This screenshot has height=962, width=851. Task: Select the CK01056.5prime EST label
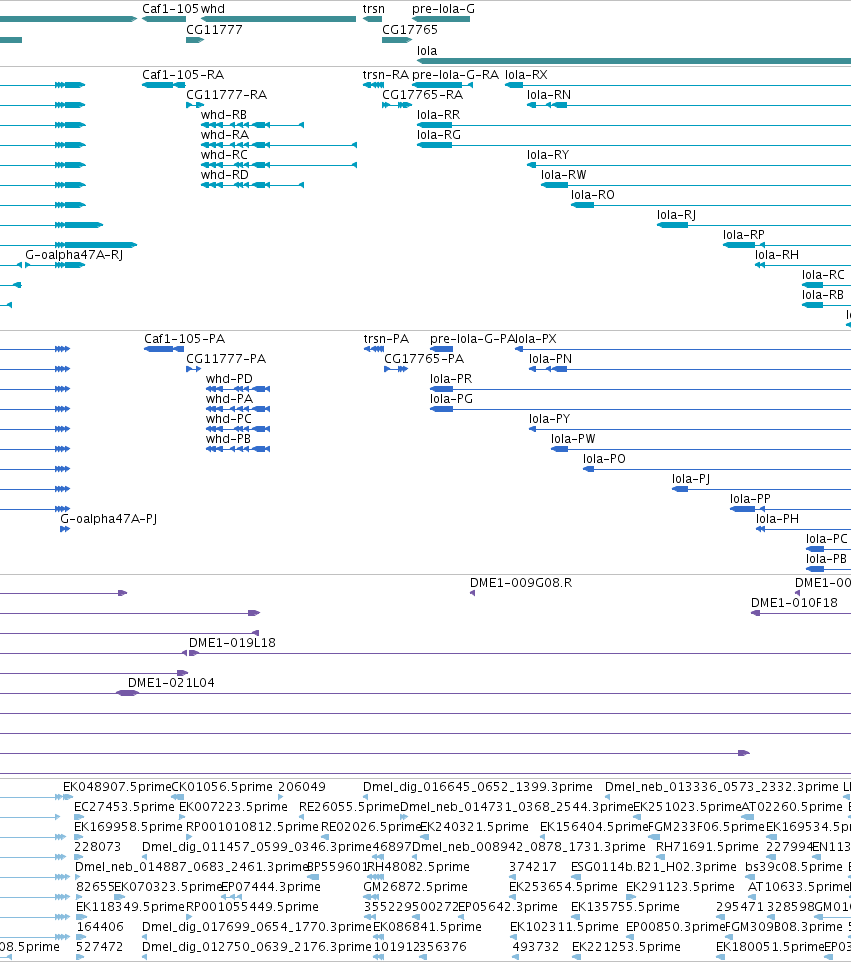coord(222,787)
